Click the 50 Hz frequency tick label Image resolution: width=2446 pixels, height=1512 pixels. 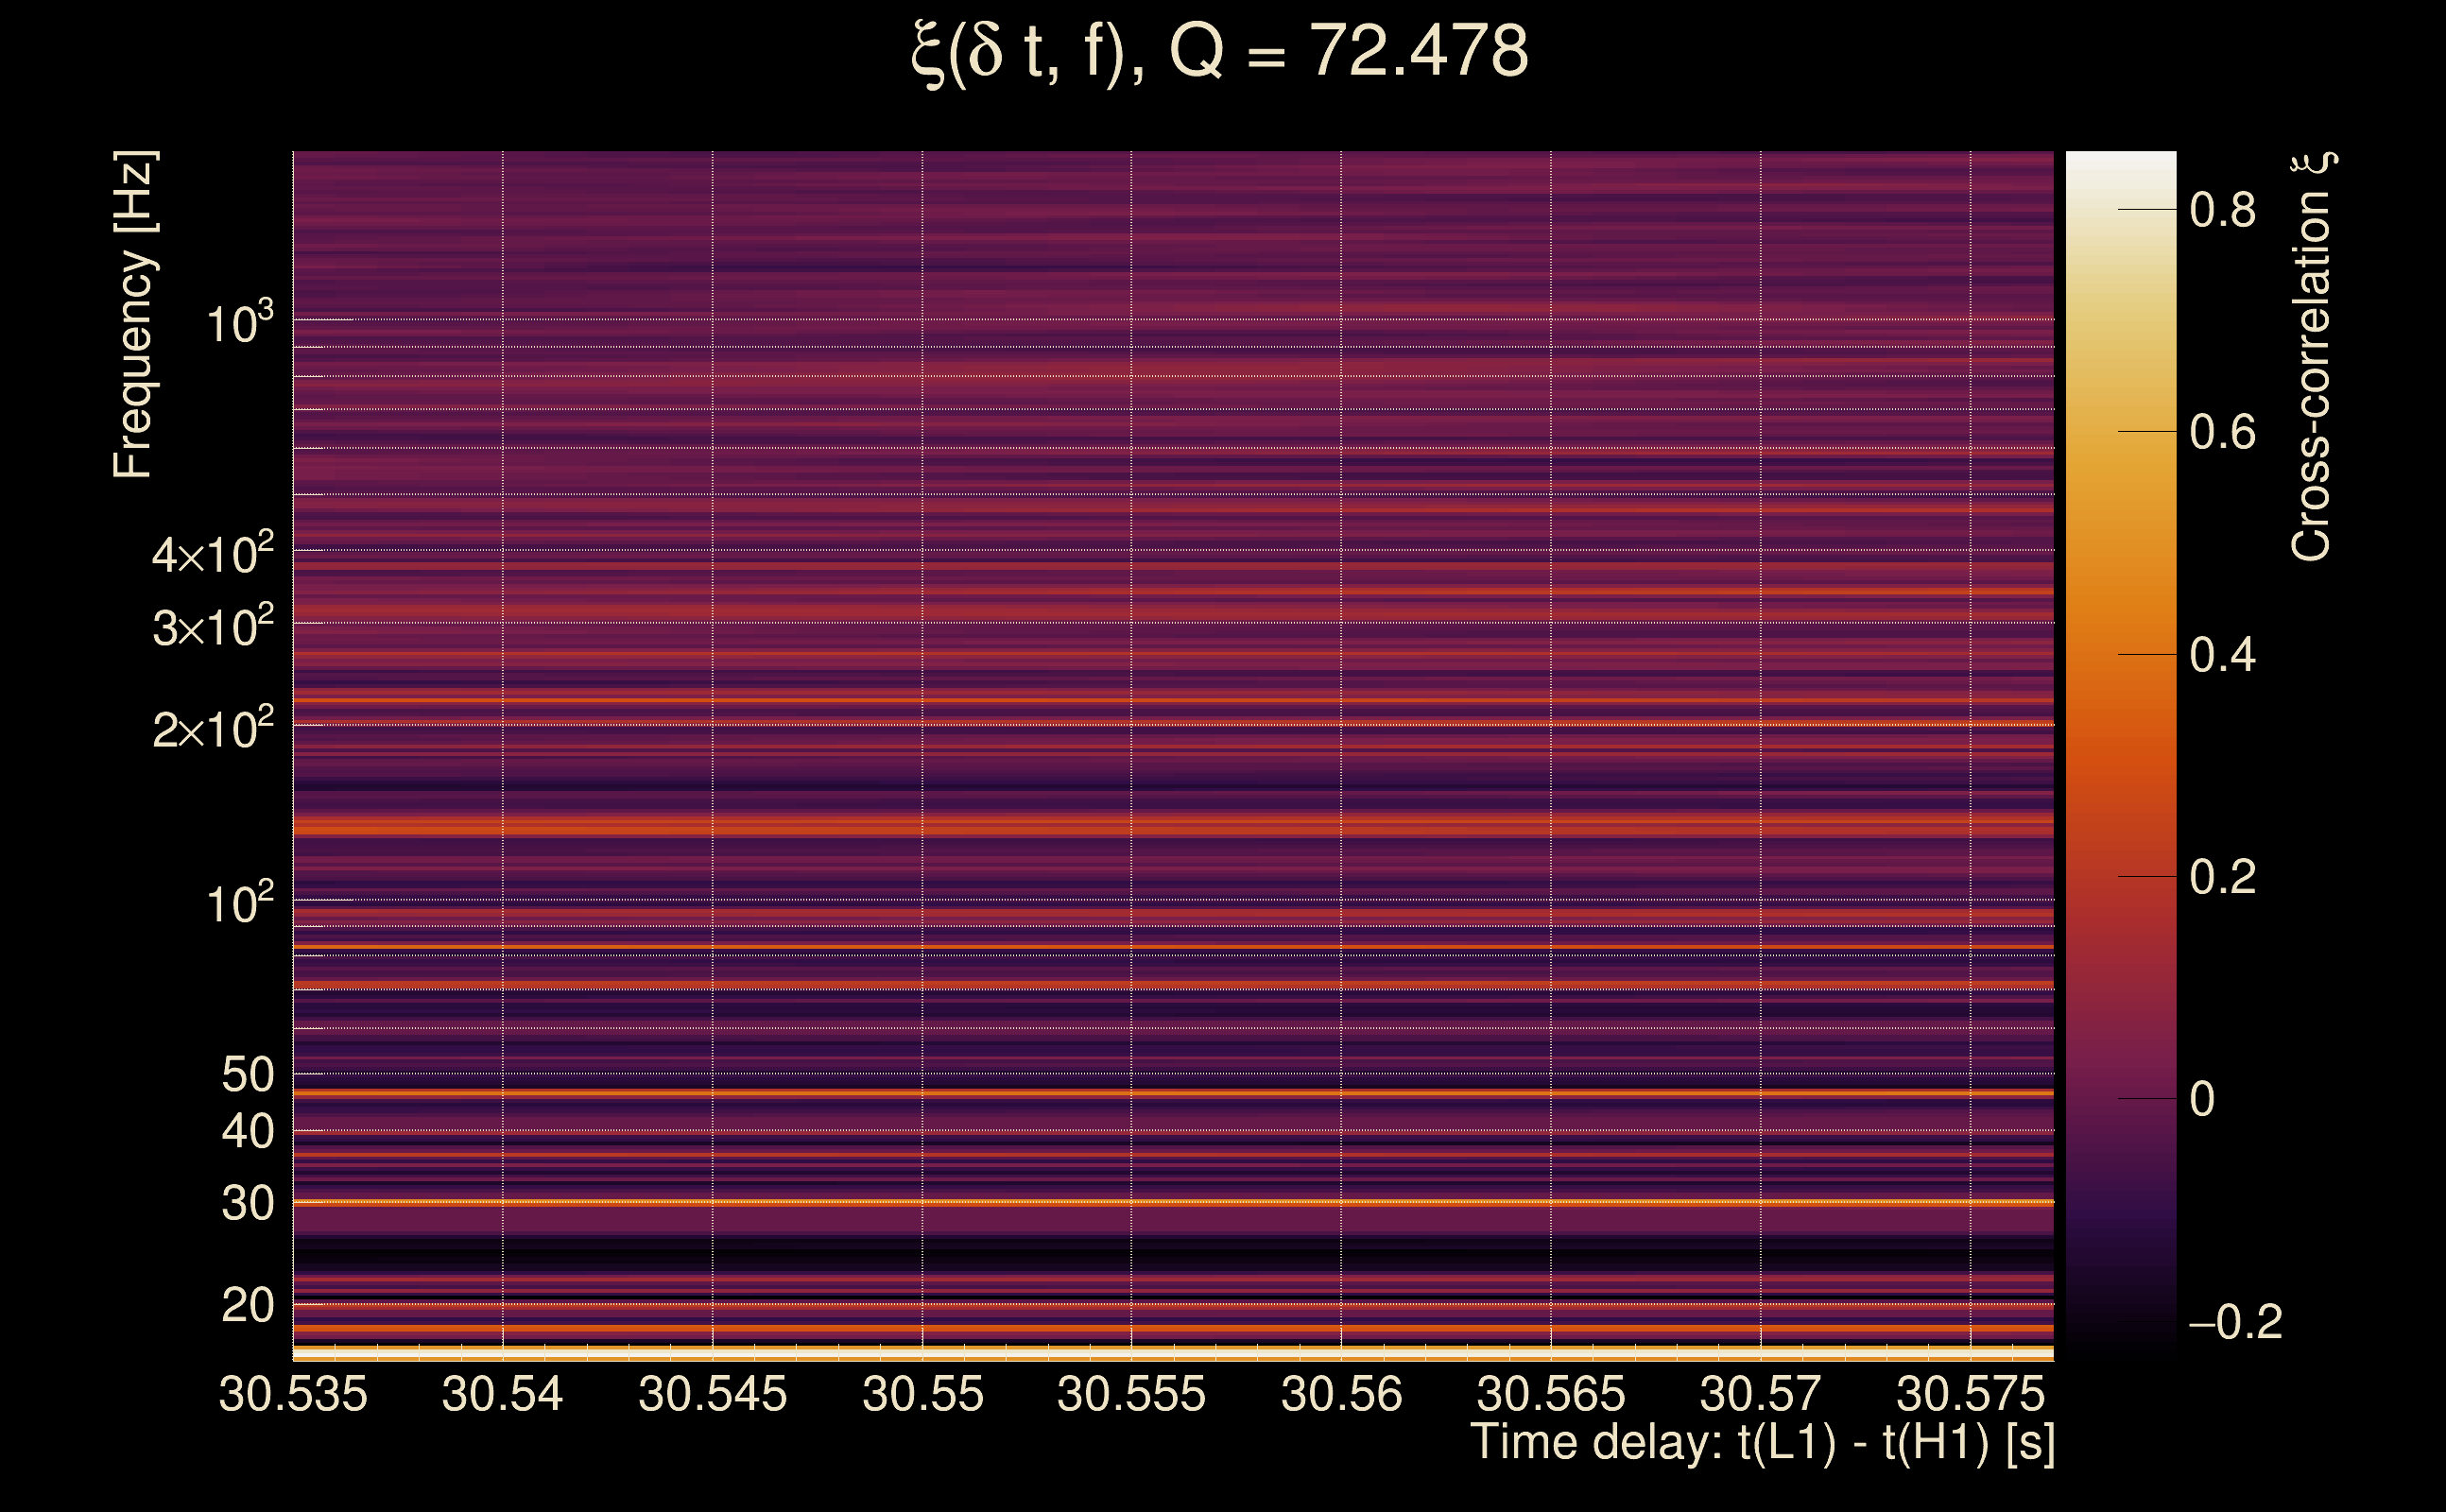(x=247, y=1075)
